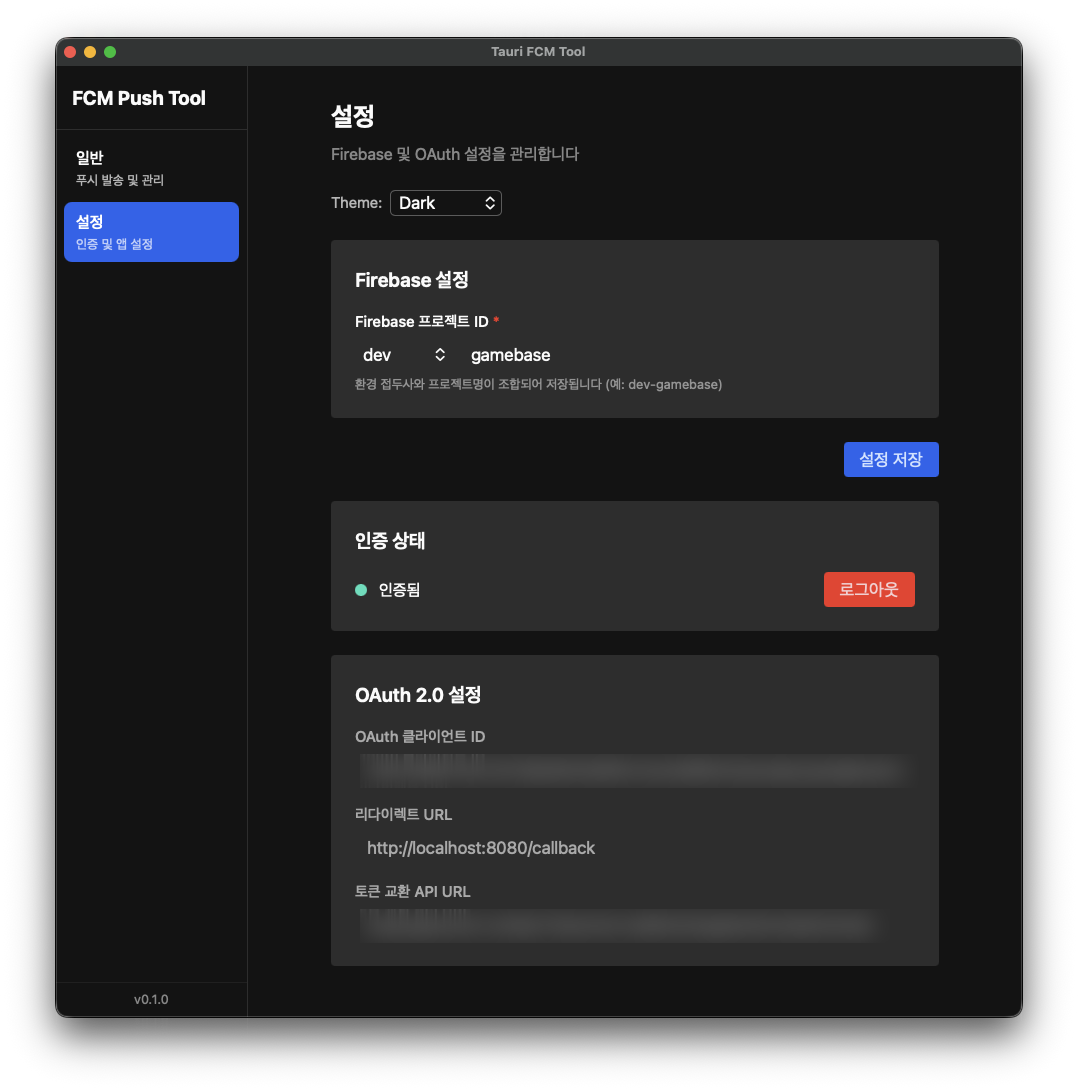Open the Theme Dark dropdown
The image size is (1078, 1091).
[x=445, y=203]
